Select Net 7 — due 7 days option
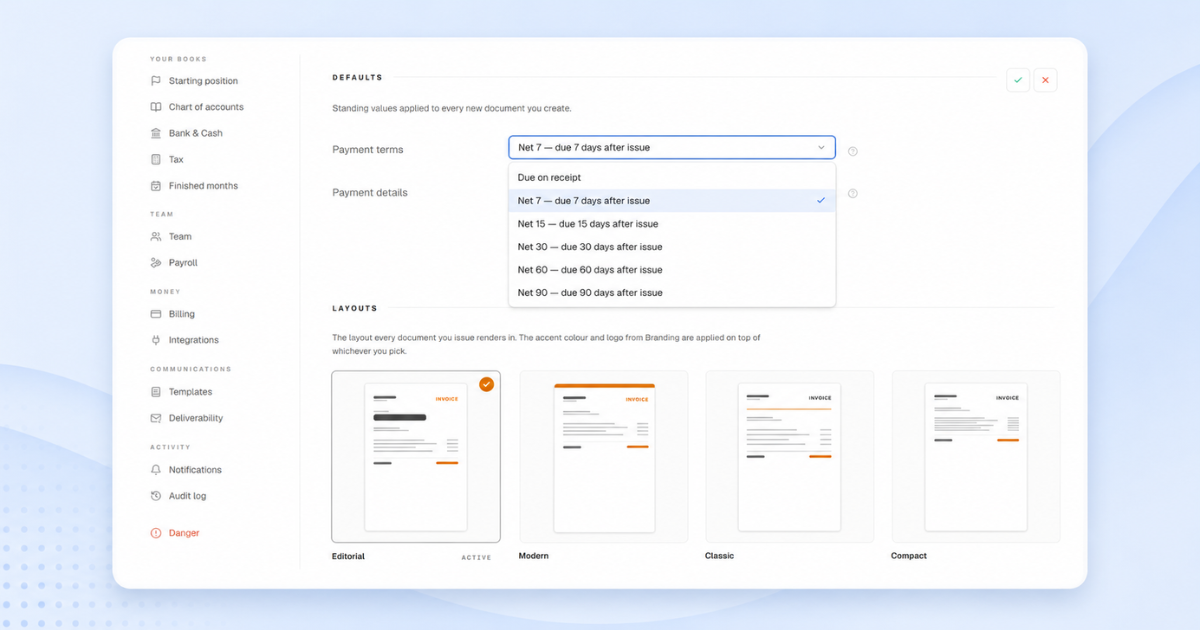Screen dimensions: 1200x630 click(672, 201)
